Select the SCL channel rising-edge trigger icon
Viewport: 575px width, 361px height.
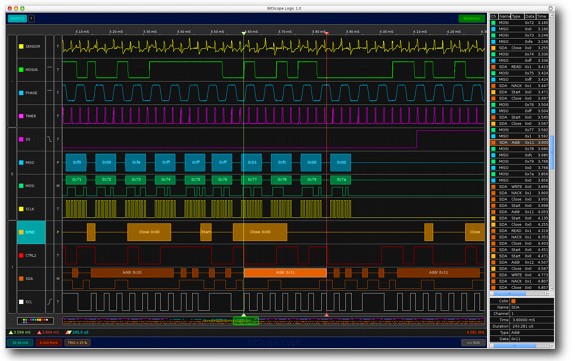50,302
